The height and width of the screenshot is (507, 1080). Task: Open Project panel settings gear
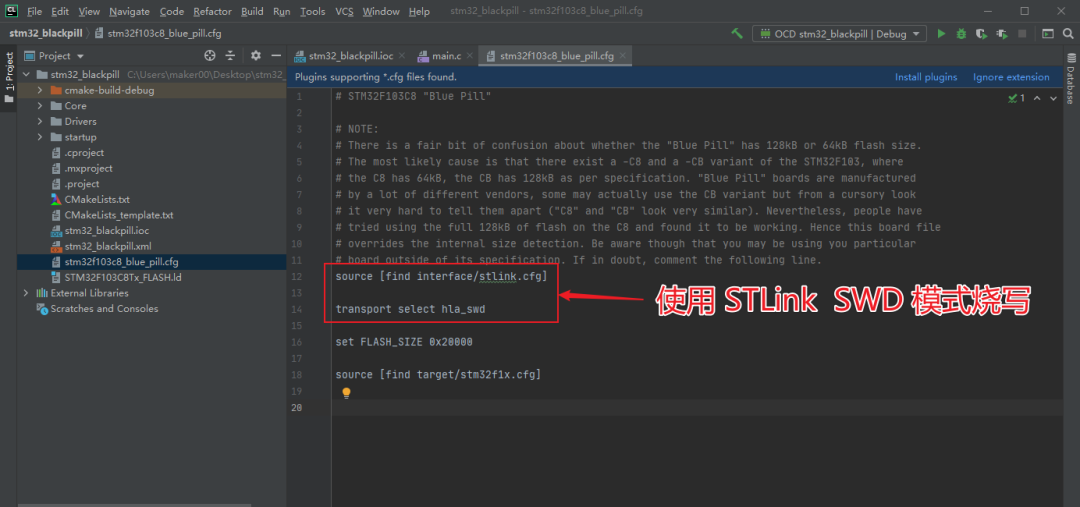tap(256, 56)
